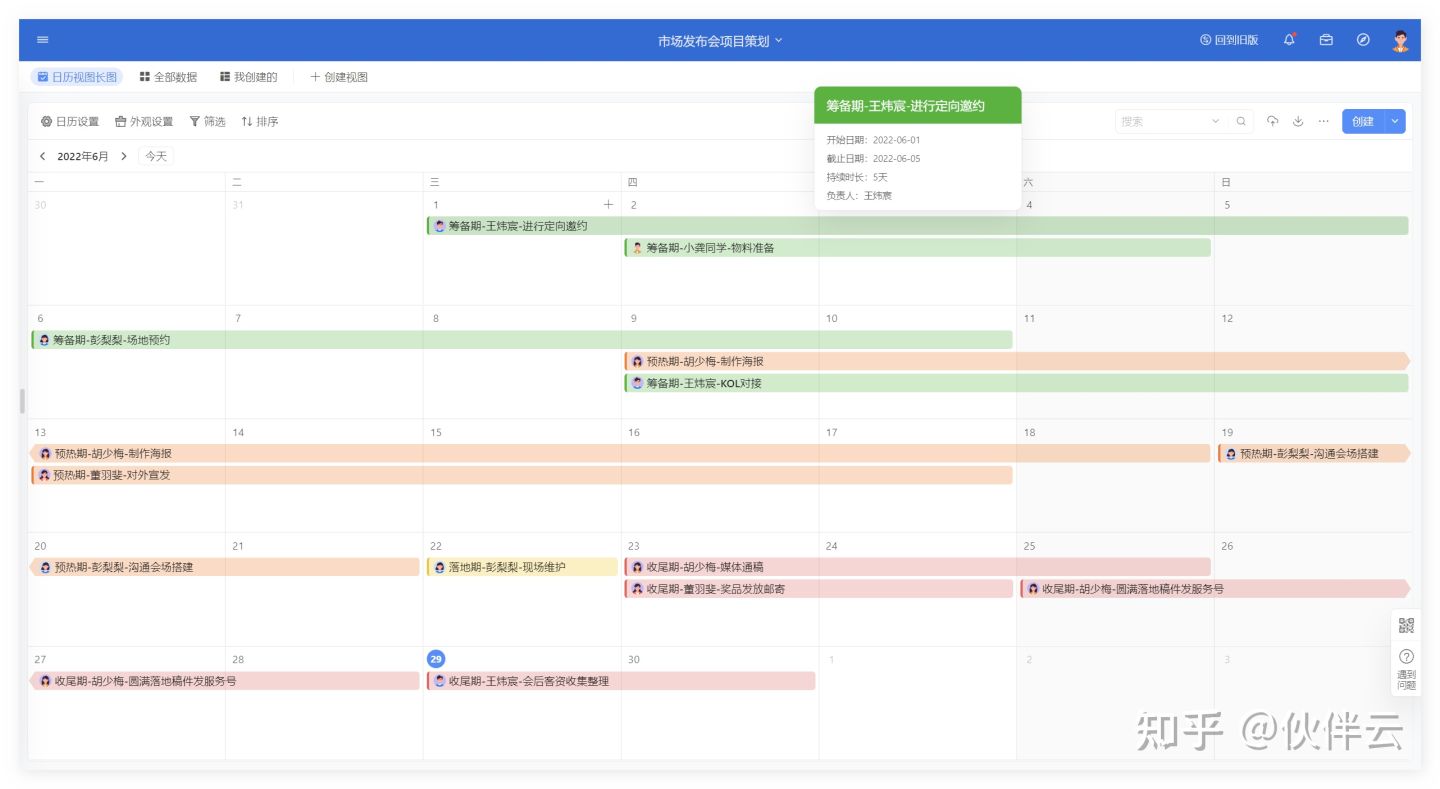Open 日历设置 calendar settings
The height and width of the screenshot is (789, 1440).
click(70, 121)
